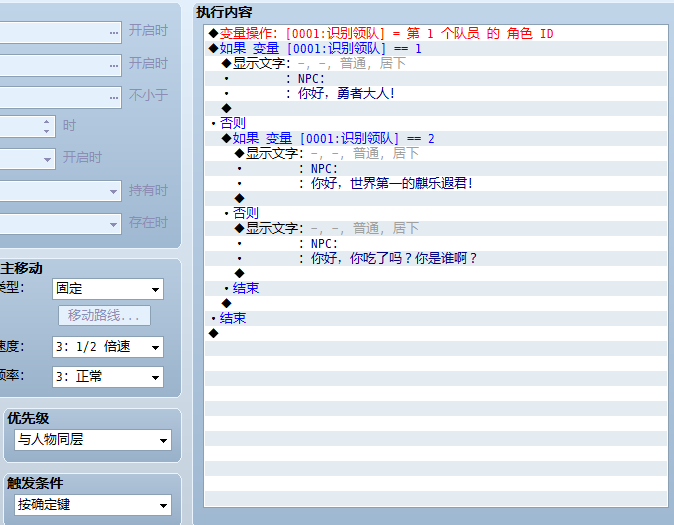Screen dimensions: 674x525
Task: Click the ellipsis field beside the topmost 开启时
Action: pyautogui.click(x=60, y=32)
